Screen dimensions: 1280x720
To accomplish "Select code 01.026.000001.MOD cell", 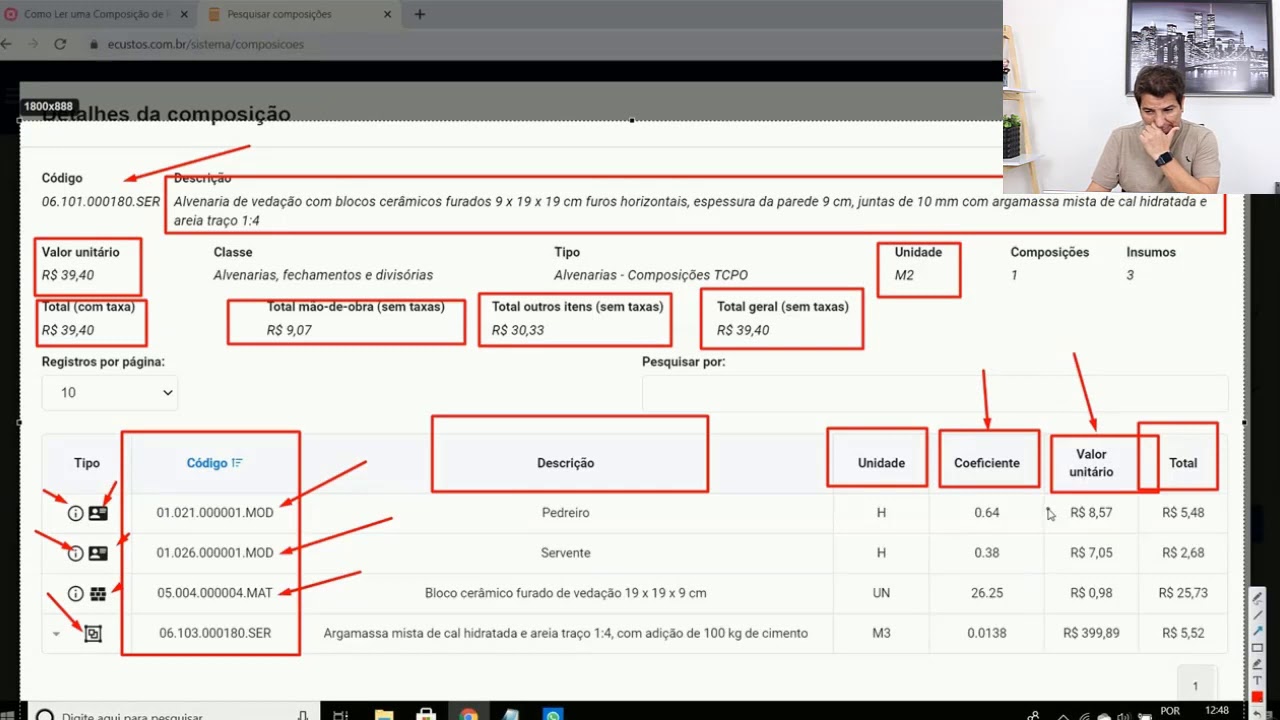I will [215, 553].
